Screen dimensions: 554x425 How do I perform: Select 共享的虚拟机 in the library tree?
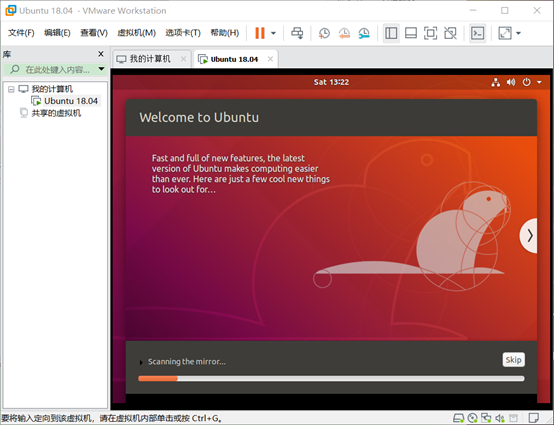[x=56, y=113]
